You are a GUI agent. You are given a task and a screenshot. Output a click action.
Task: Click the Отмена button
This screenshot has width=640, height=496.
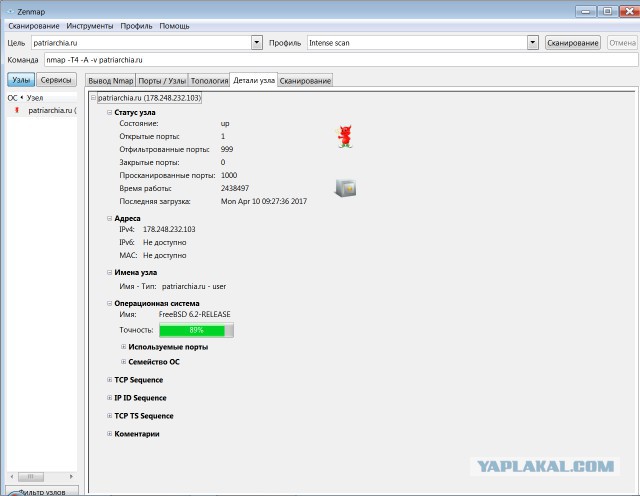click(622, 43)
